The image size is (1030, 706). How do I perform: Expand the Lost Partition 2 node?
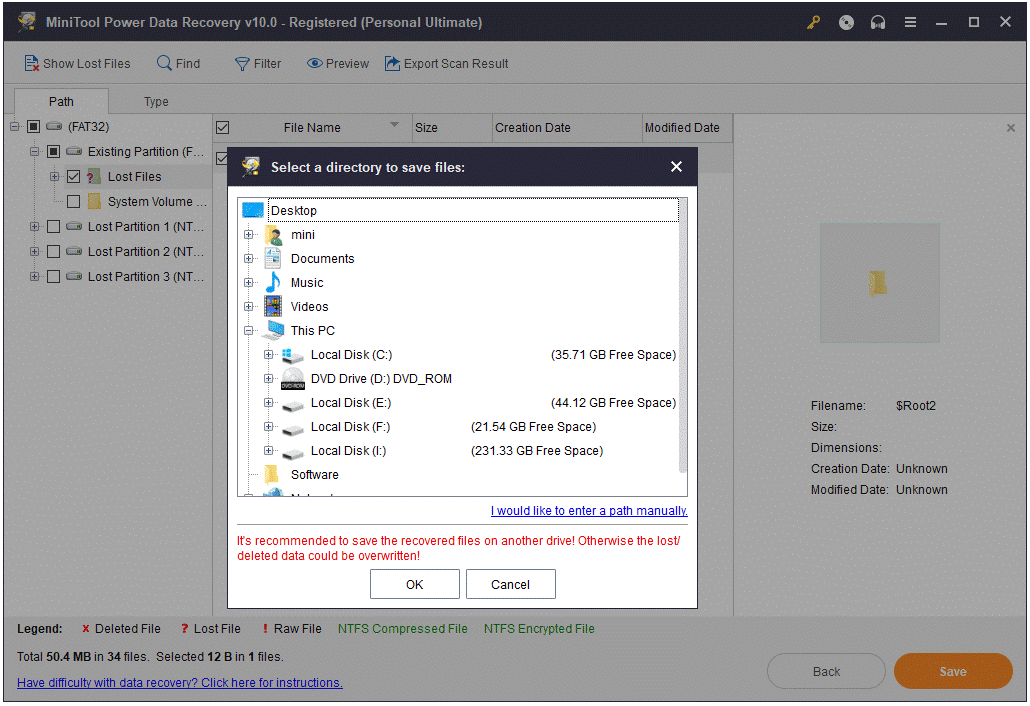34,251
